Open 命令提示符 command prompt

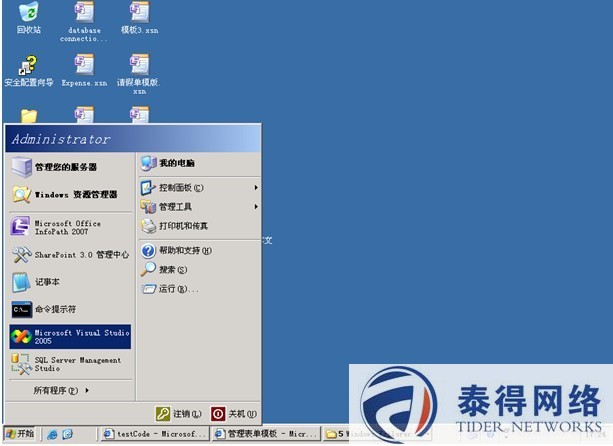pyautogui.click(x=70, y=309)
